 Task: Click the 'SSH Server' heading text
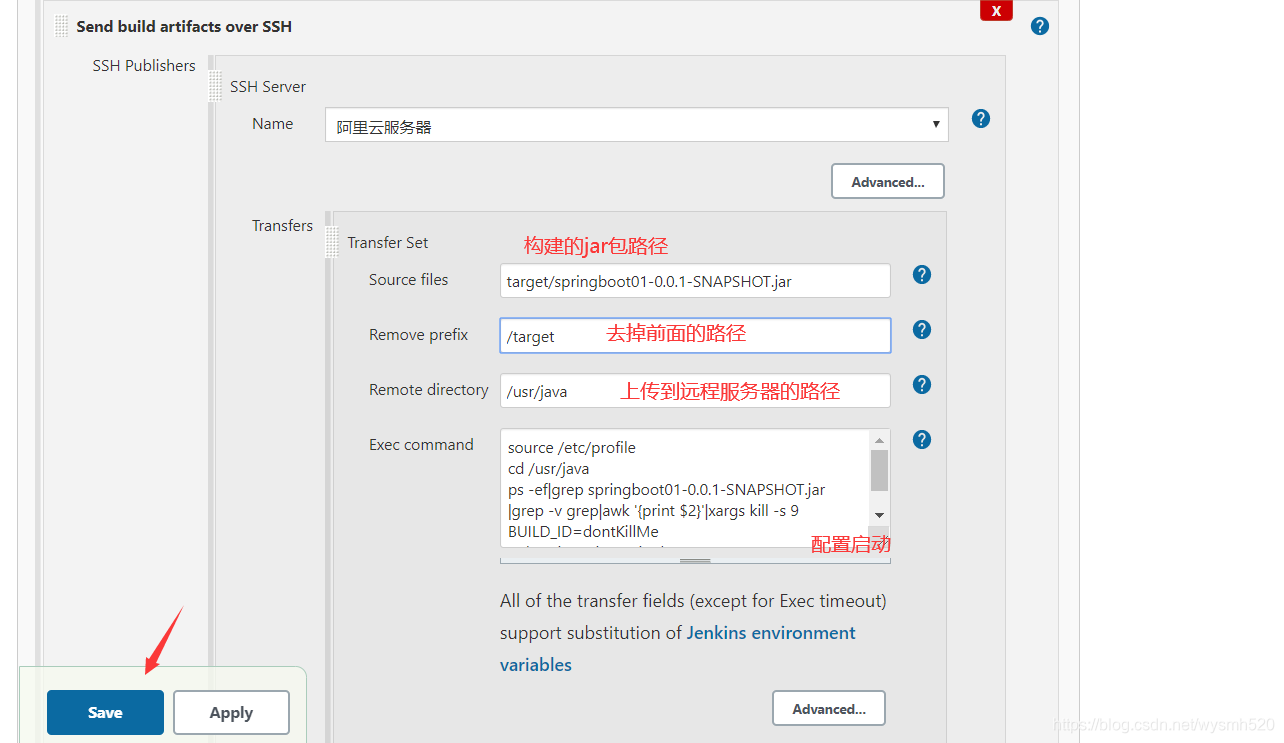click(x=268, y=87)
